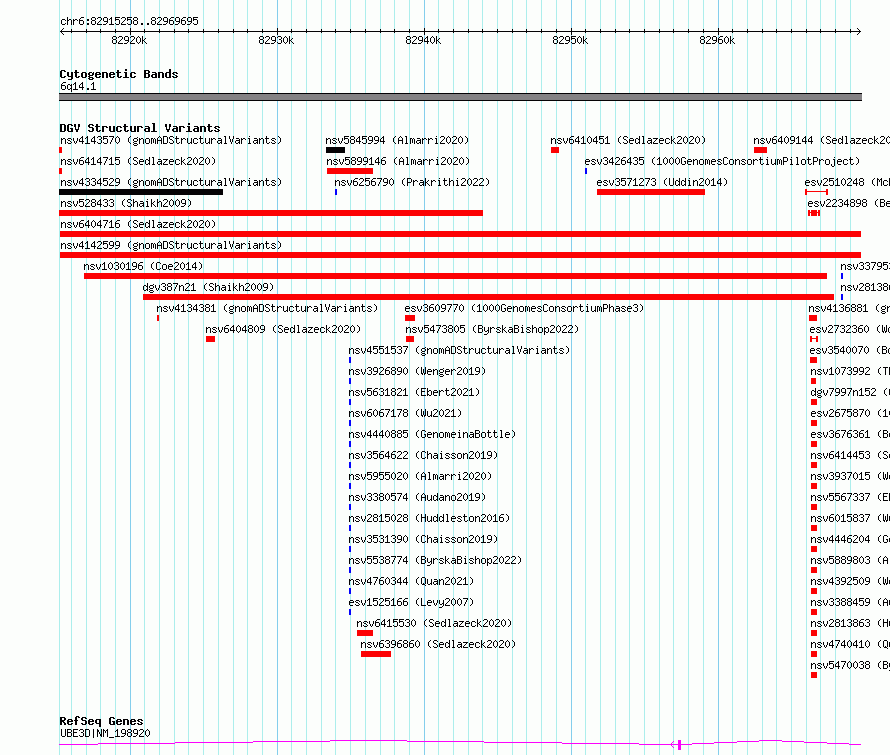The width and height of the screenshot is (890, 755).
Task: Open the nsv6414453 variant label
Action: click(850, 455)
